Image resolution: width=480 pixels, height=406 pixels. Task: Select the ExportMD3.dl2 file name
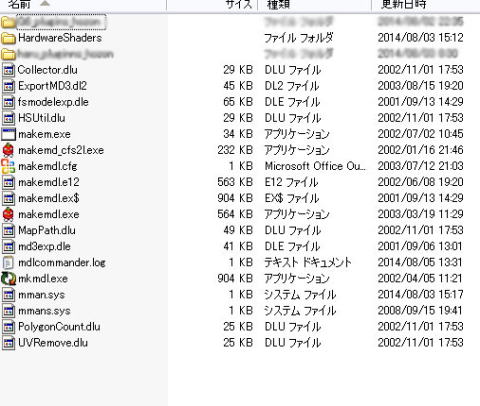point(52,86)
